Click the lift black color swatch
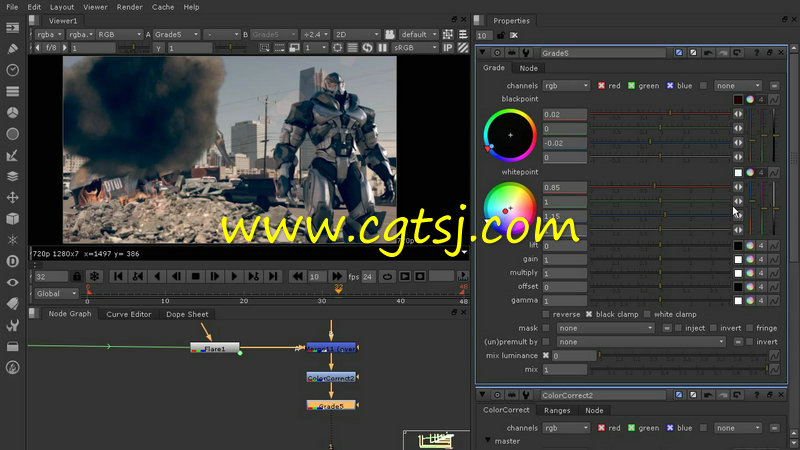 (x=738, y=245)
